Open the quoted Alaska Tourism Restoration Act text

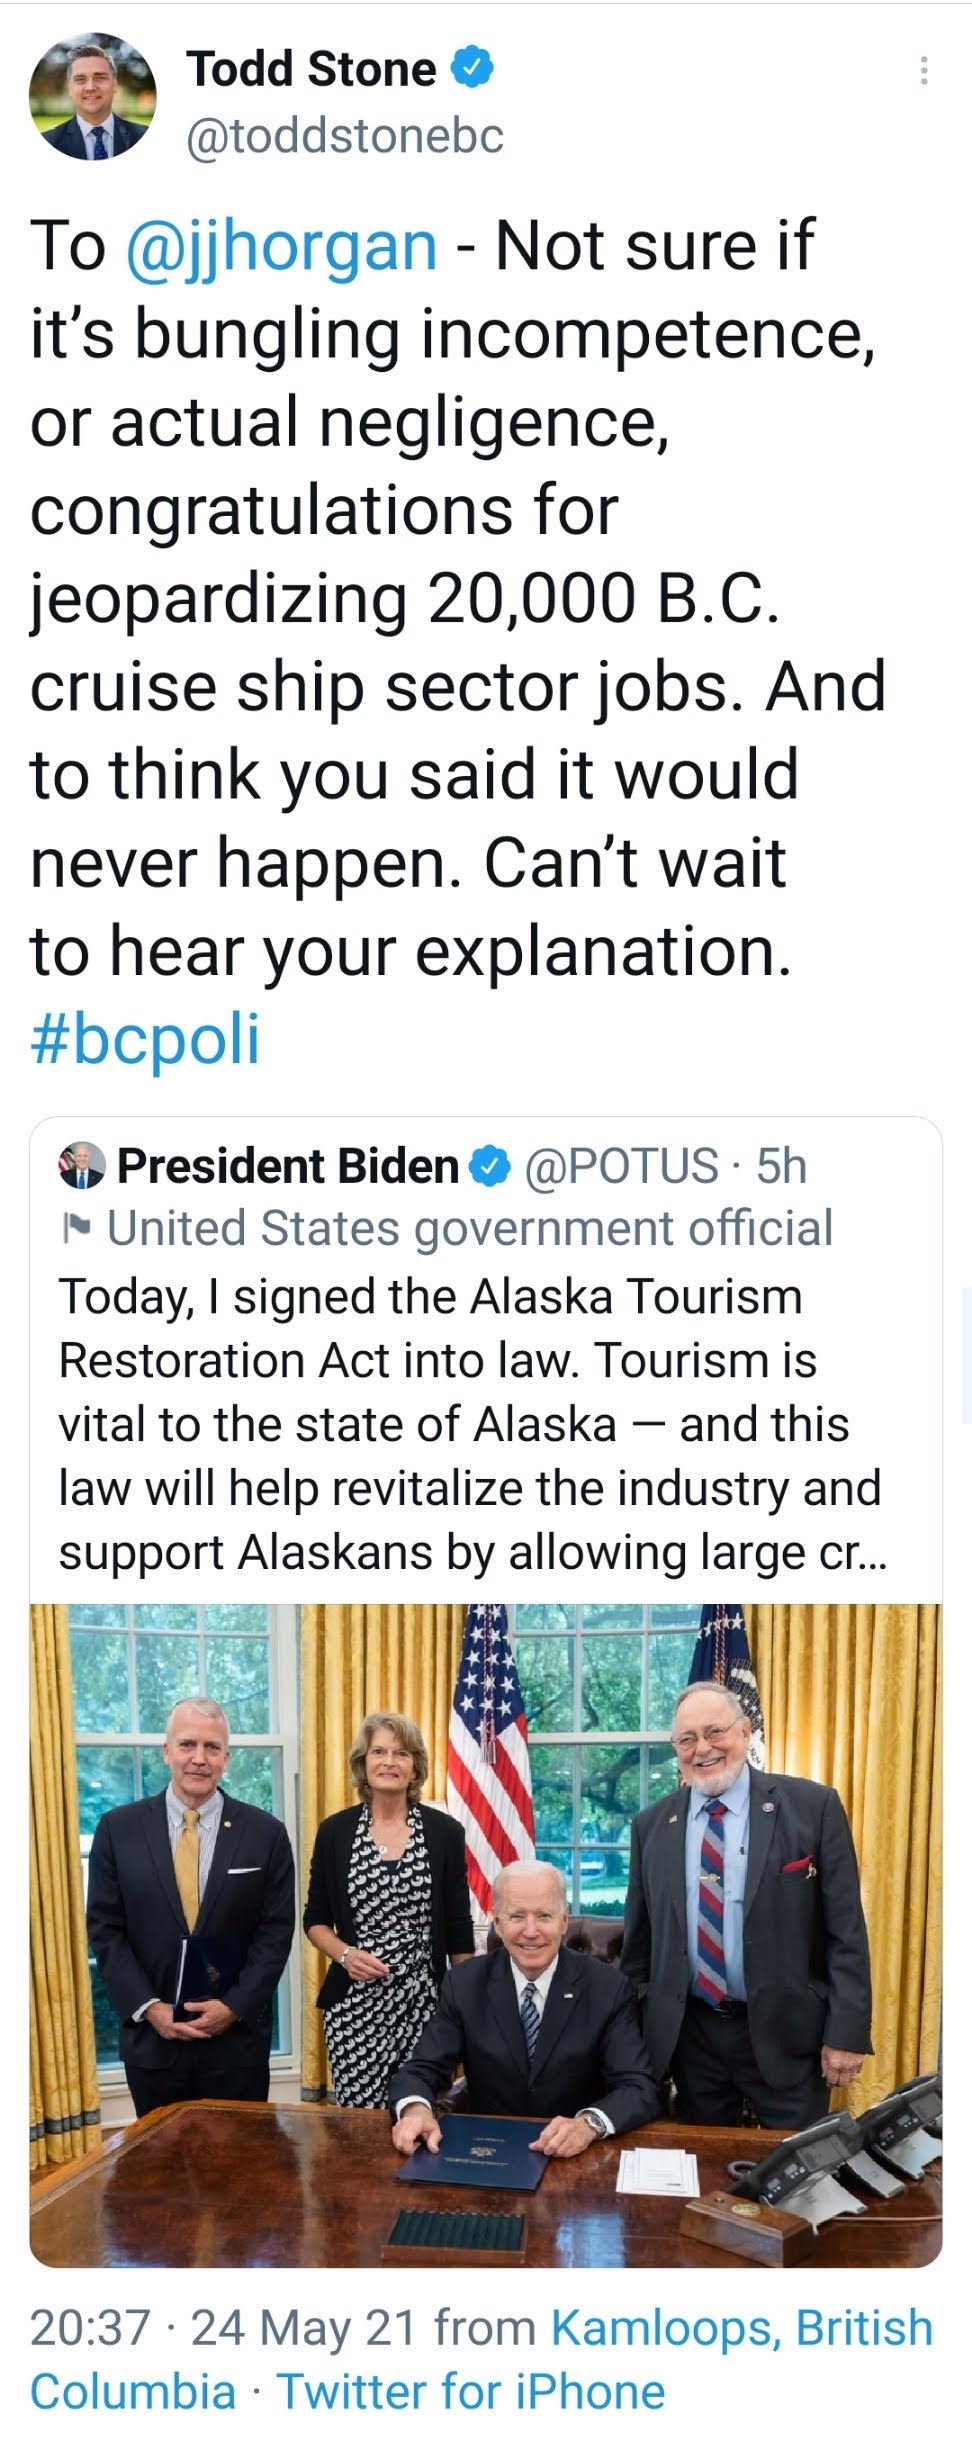point(470,1424)
